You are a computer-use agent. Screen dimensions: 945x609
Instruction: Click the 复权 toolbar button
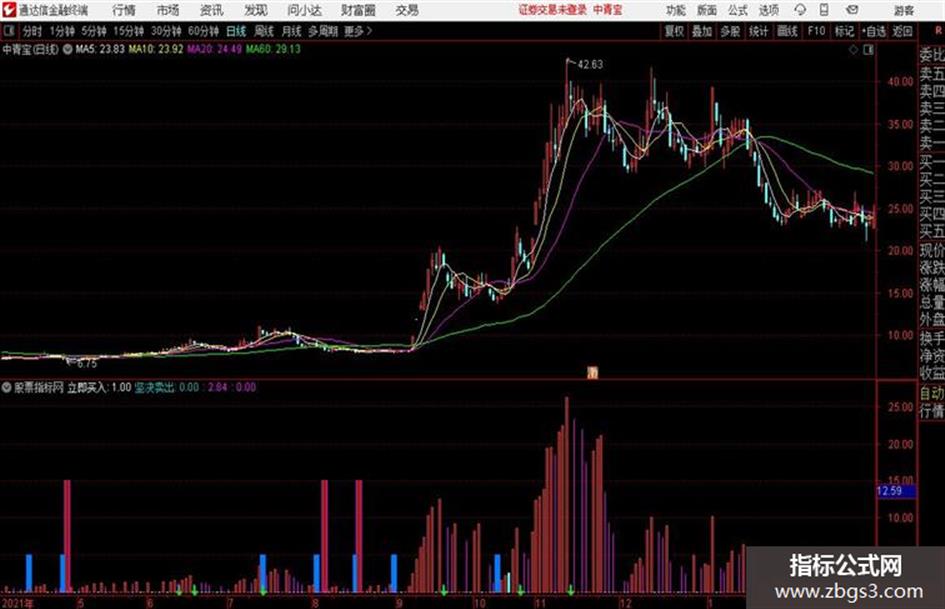[674, 31]
